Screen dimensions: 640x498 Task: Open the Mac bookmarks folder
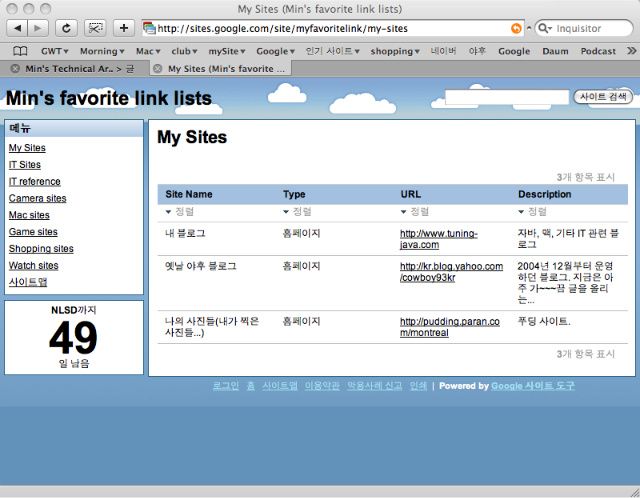click(148, 51)
